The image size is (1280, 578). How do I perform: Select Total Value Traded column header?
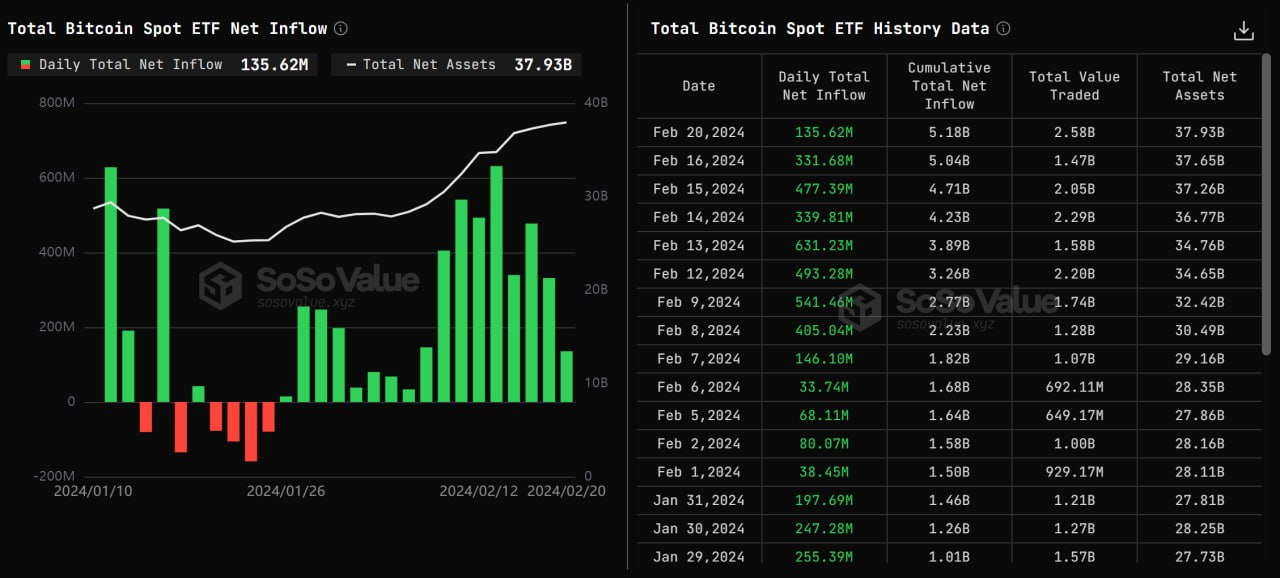pyautogui.click(x=1074, y=86)
